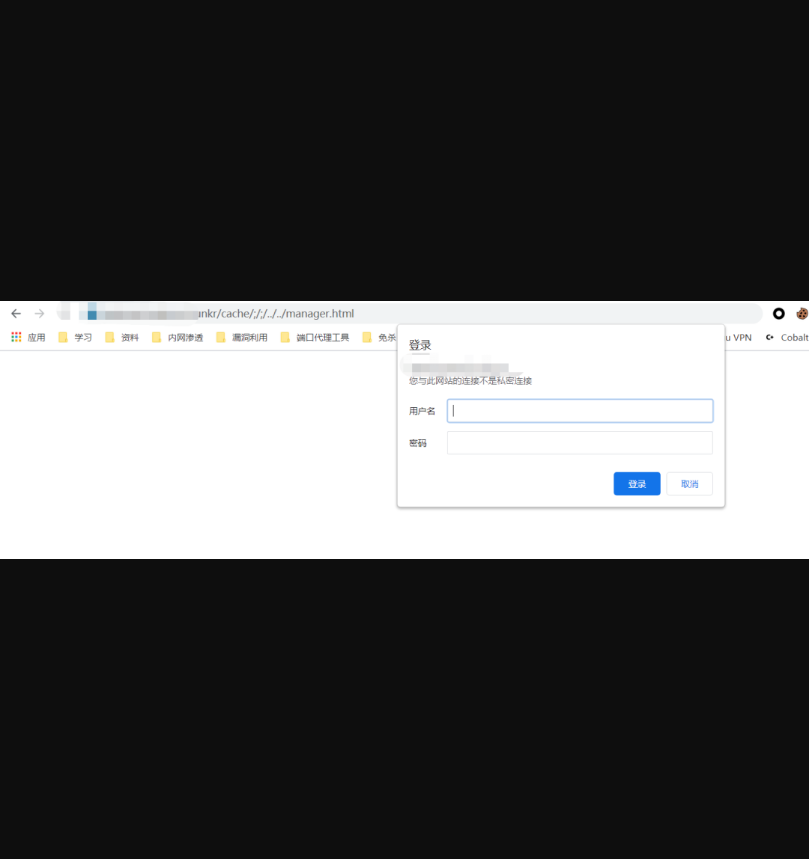Click the black circle extension icon
The image size is (809, 859).
click(x=778, y=313)
